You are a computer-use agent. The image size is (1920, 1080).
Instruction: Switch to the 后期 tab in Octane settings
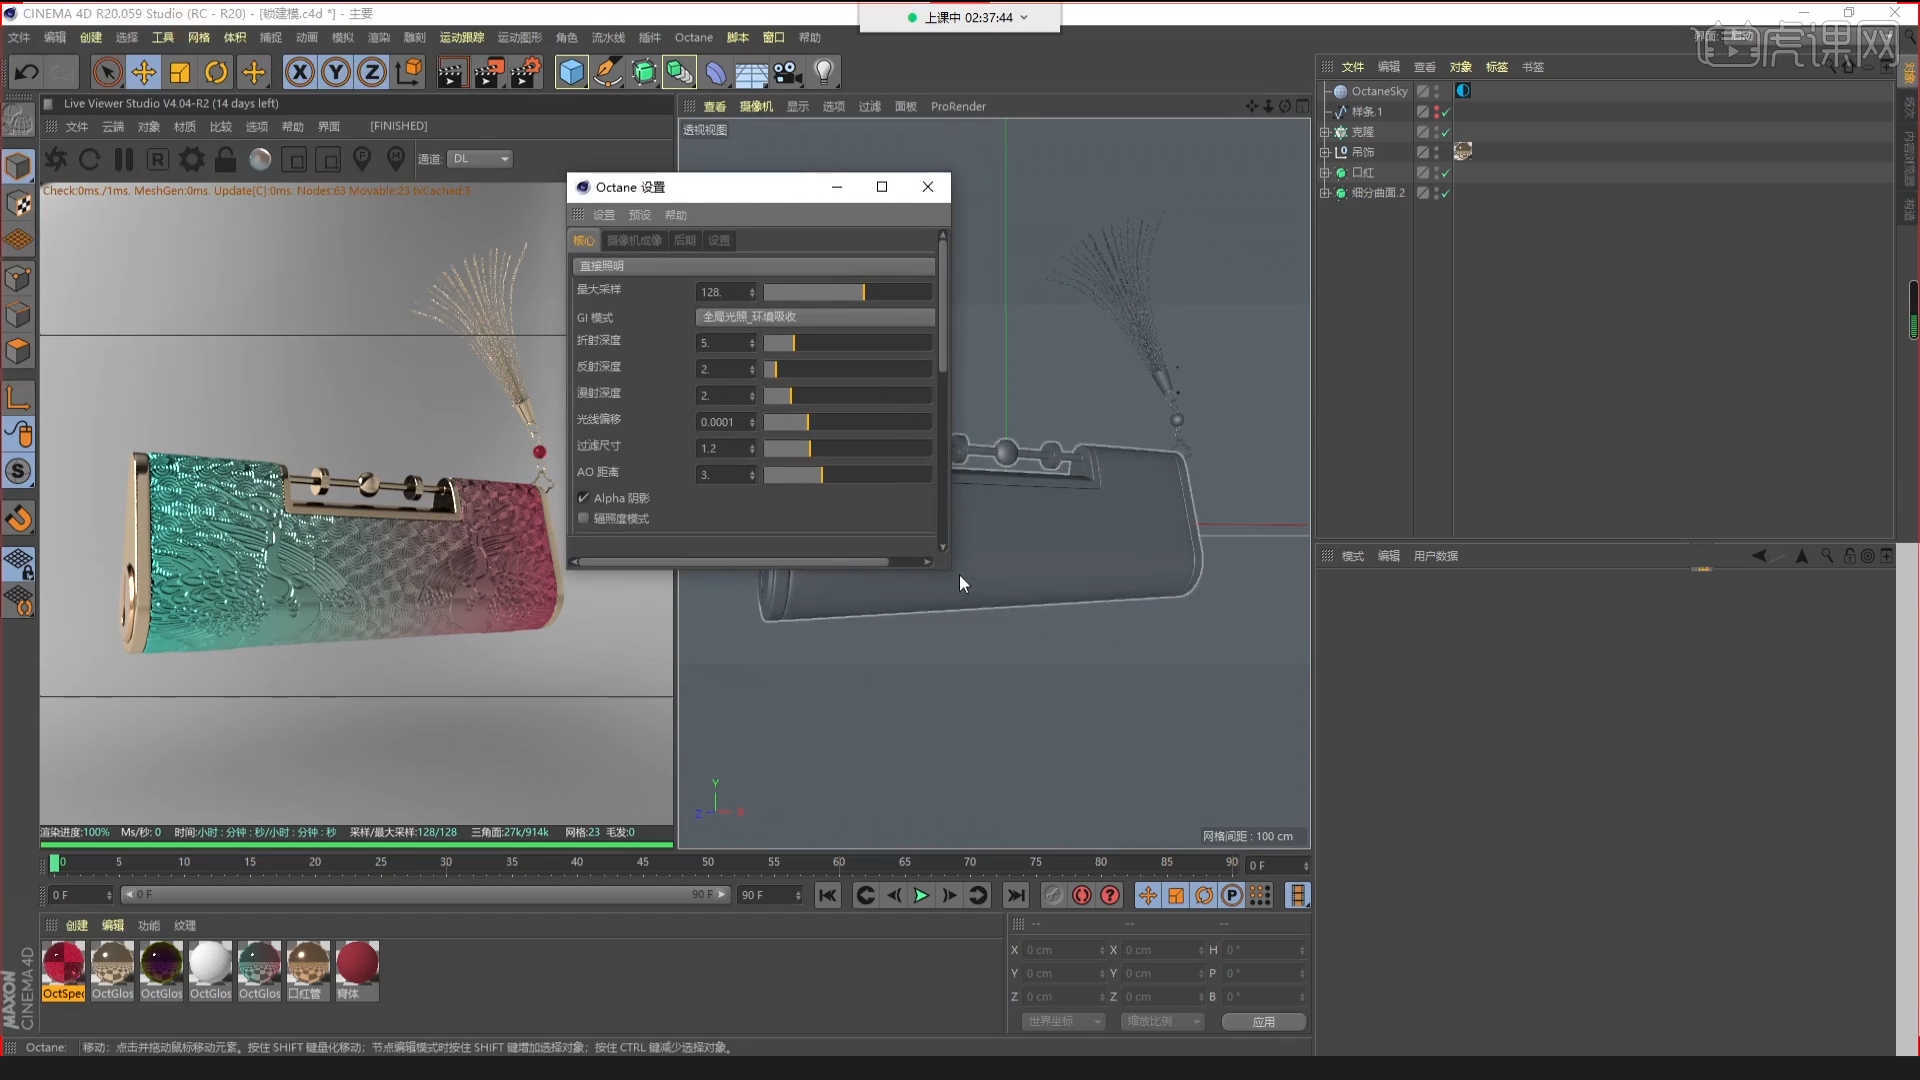point(685,241)
